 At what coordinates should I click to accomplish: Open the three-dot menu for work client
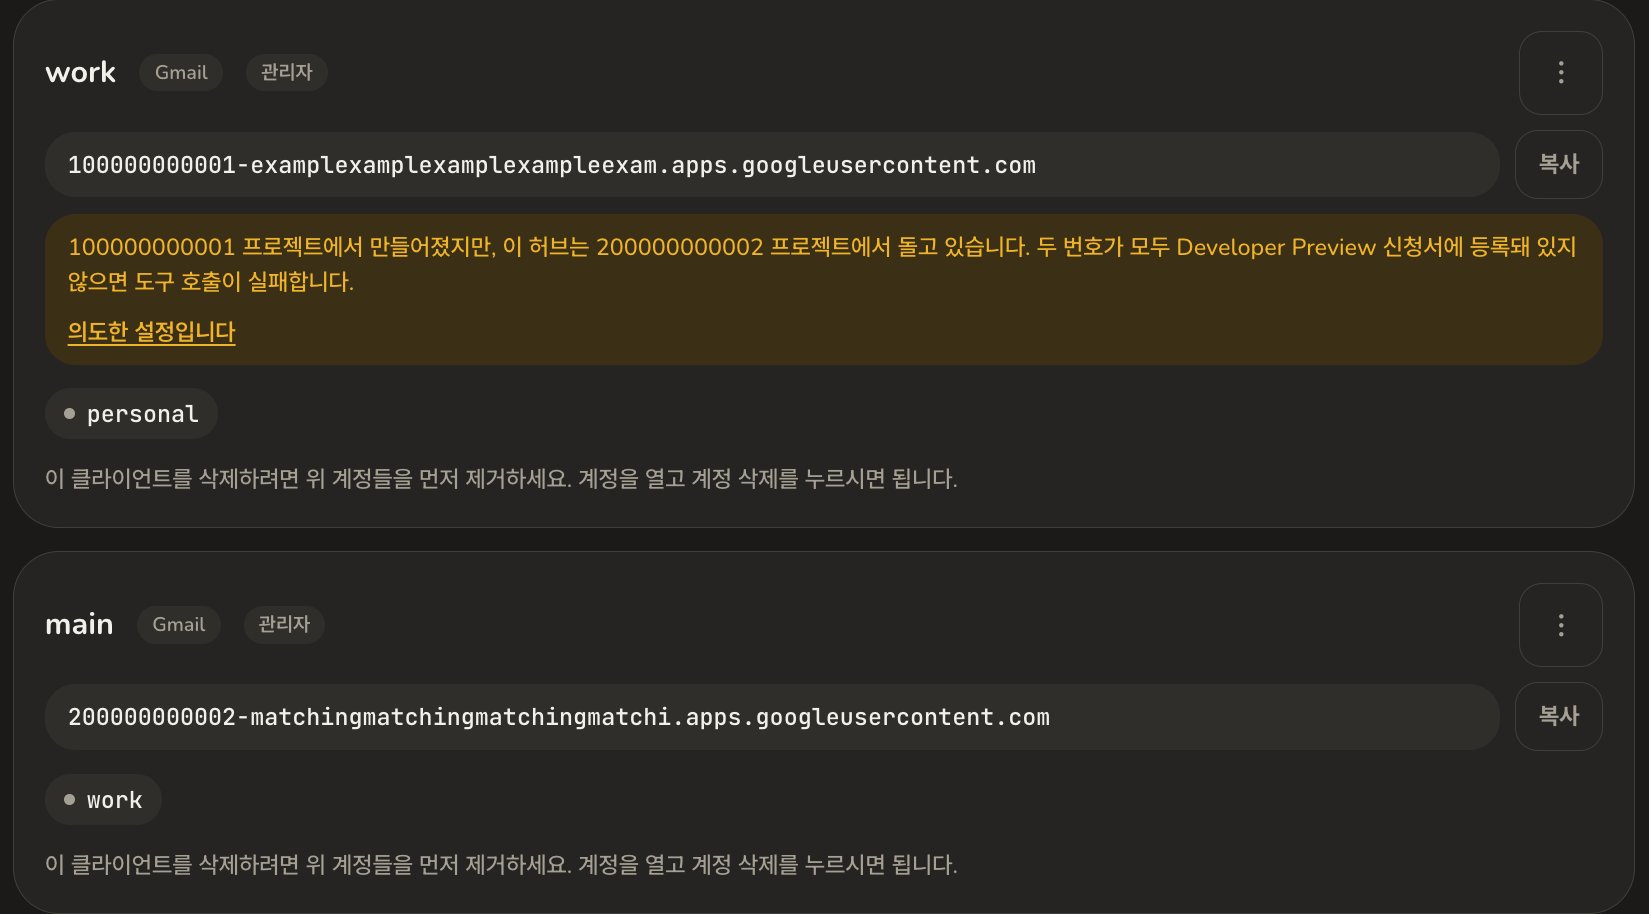click(x=1560, y=73)
